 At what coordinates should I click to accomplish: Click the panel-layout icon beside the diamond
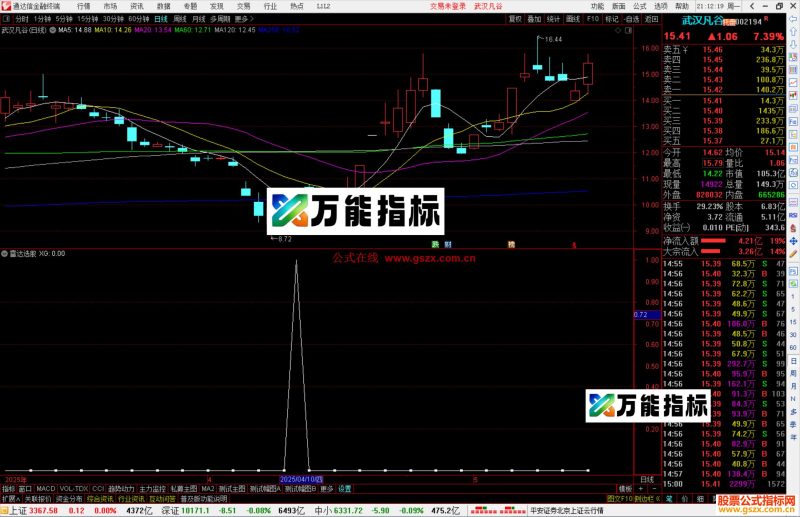(x=629, y=31)
